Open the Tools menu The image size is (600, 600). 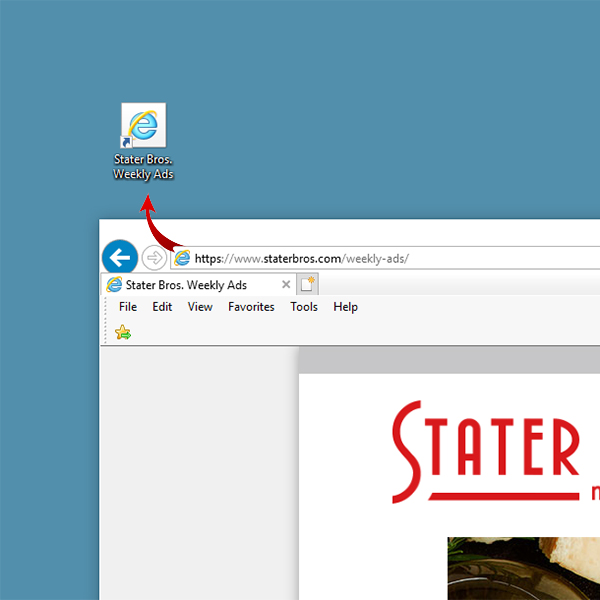tap(304, 307)
